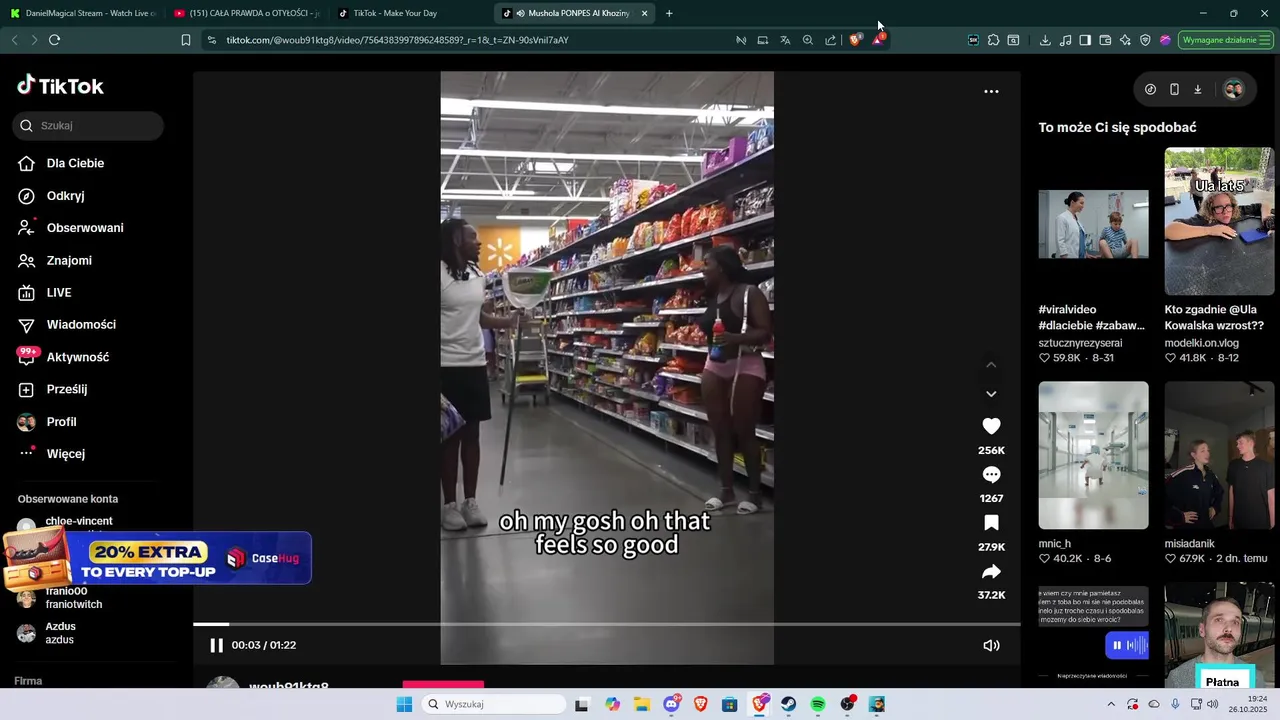The image size is (1280, 720).
Task: Open the doctor and child recommended video thumbnail
Action: coord(1093,224)
